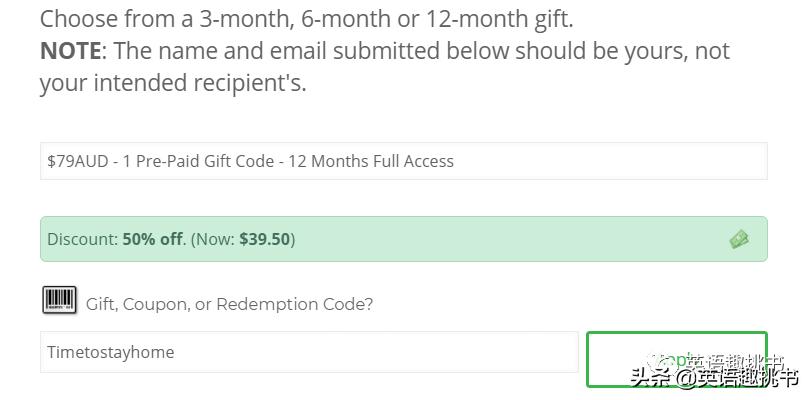This screenshot has width=811, height=400.
Task: Click the Gift, Coupon, or Redemption Code label
Action: [x=229, y=304]
